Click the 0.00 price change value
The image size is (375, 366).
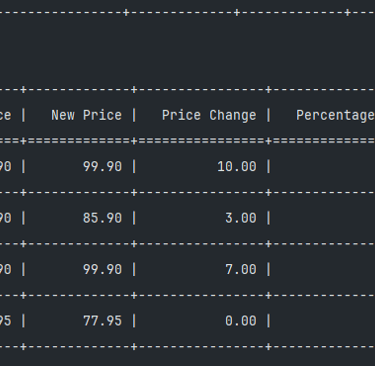(241, 321)
